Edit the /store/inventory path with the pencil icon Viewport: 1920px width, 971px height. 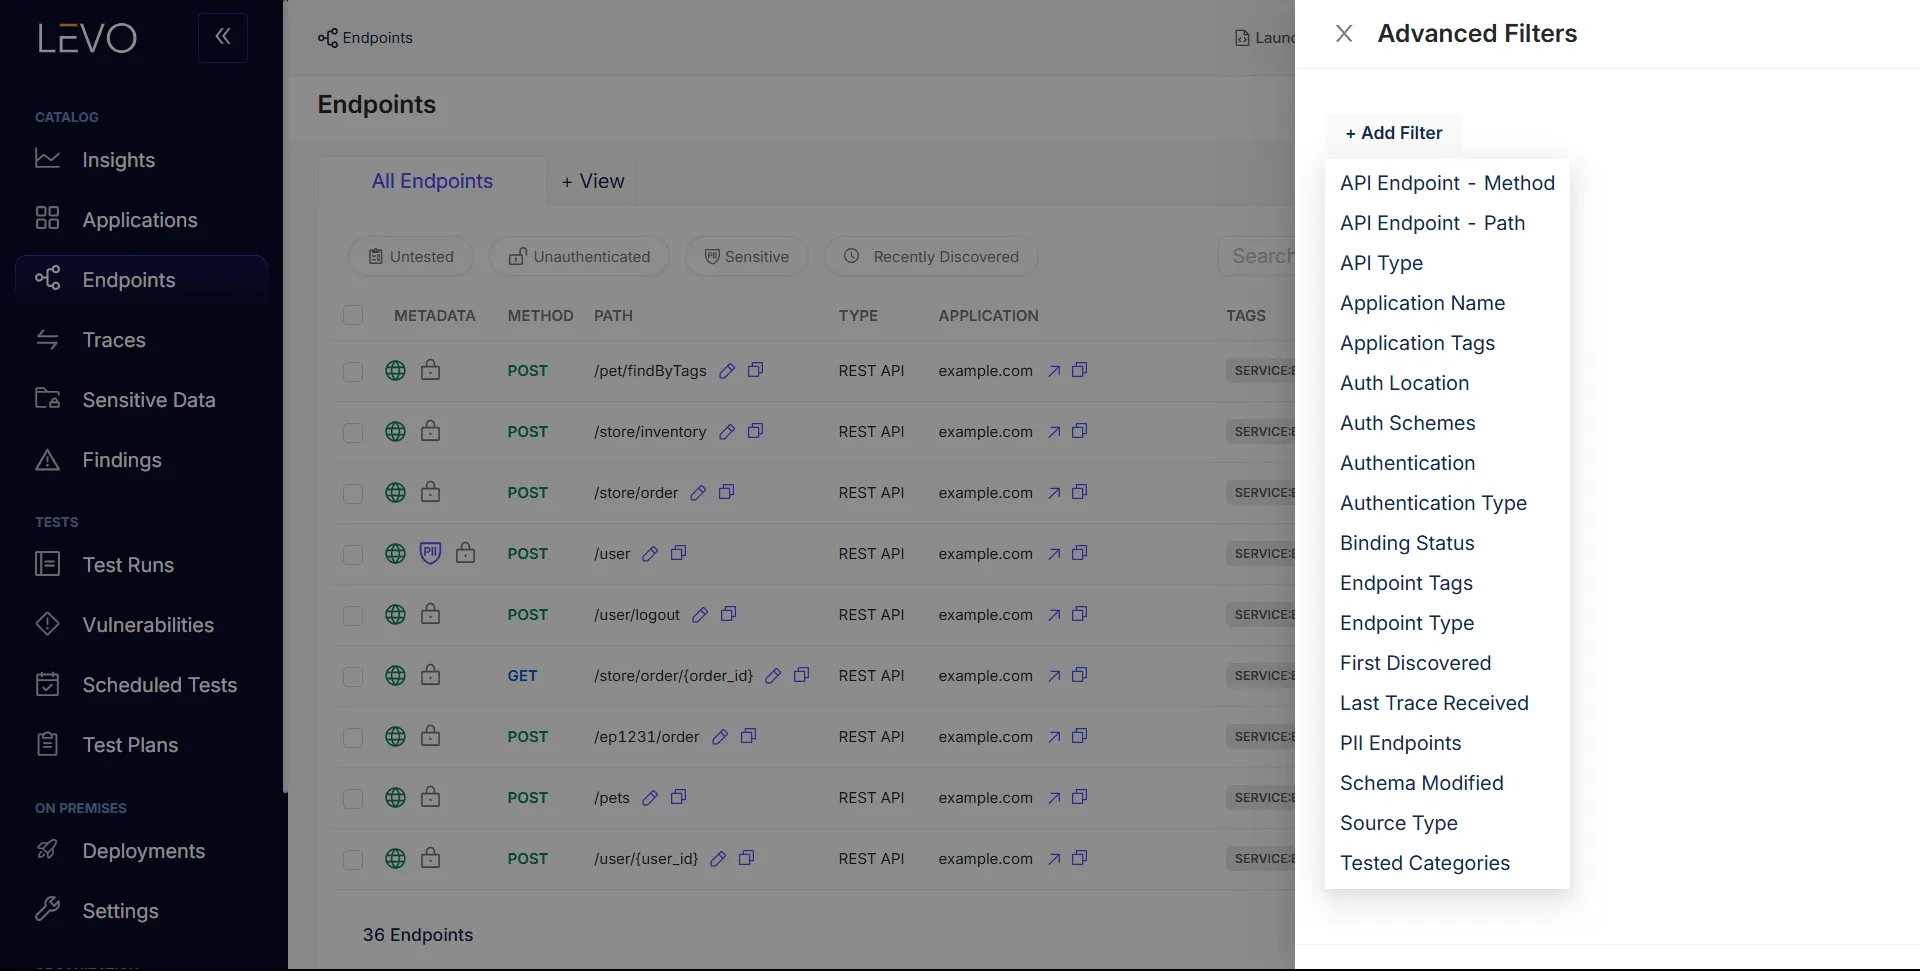727,431
